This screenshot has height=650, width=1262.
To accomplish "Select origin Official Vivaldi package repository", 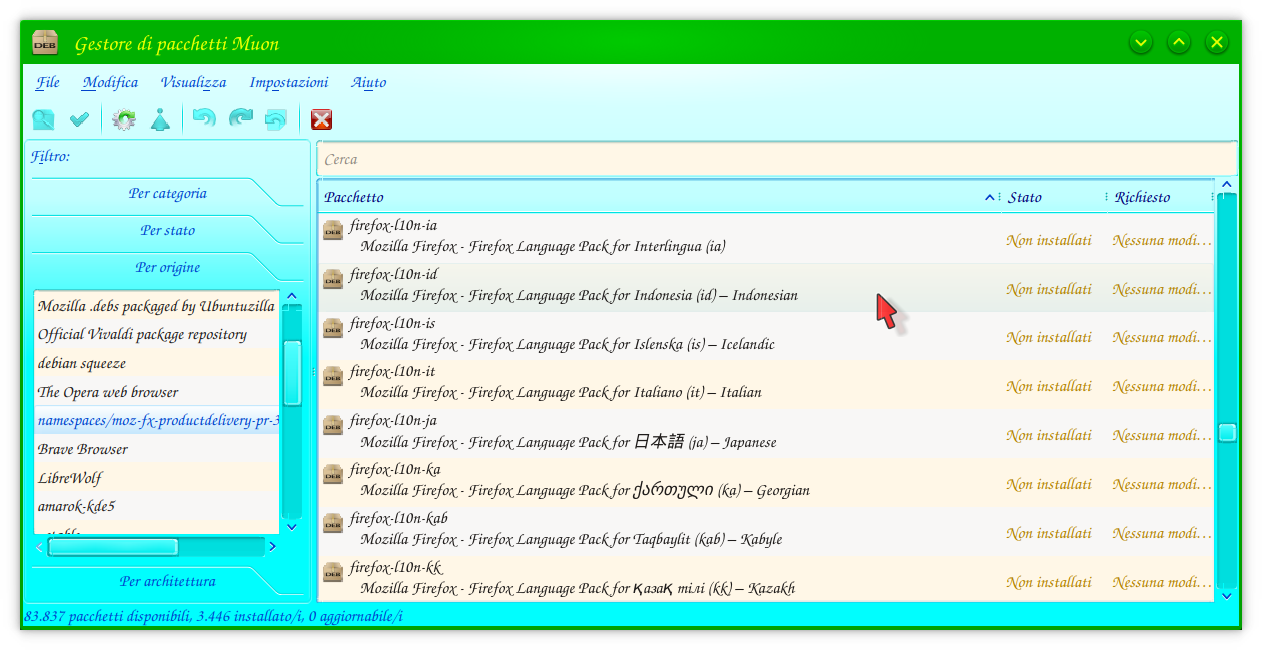I will click(x=156, y=334).
